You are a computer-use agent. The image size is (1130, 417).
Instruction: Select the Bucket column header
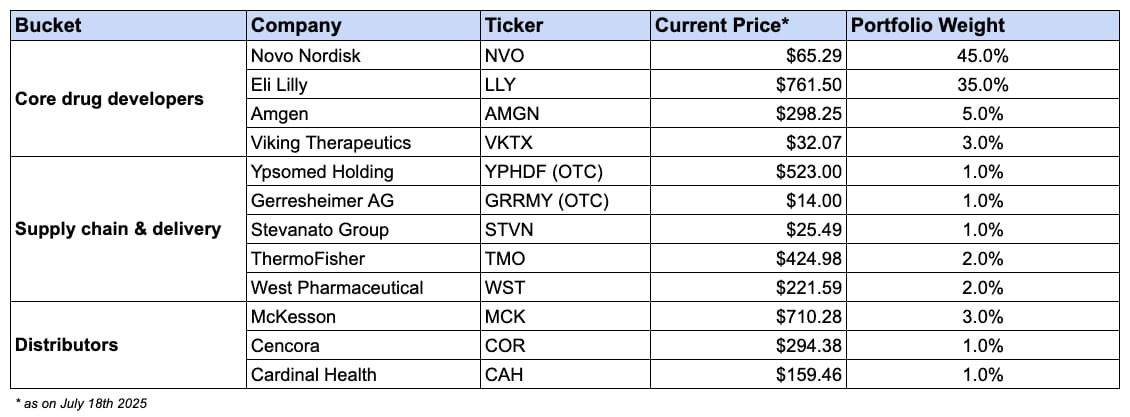128,26
